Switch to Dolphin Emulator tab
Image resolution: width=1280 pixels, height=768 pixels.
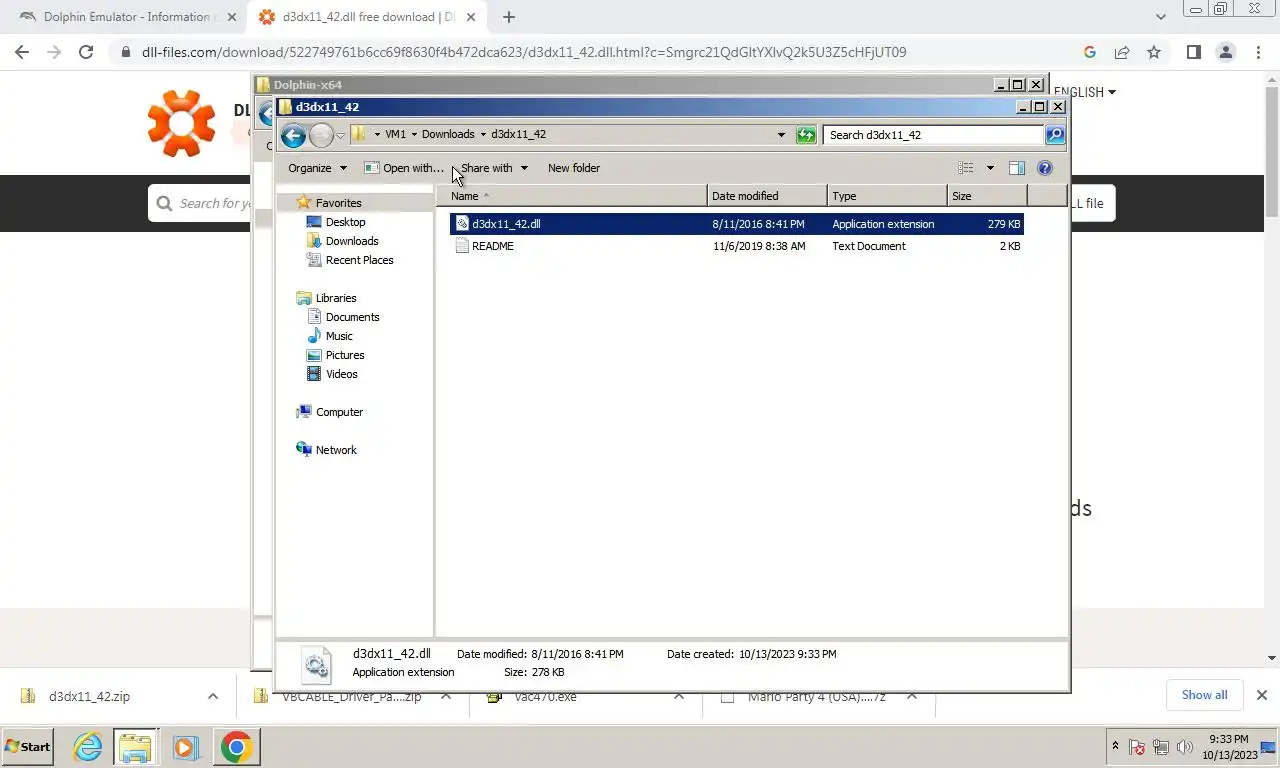(126, 17)
